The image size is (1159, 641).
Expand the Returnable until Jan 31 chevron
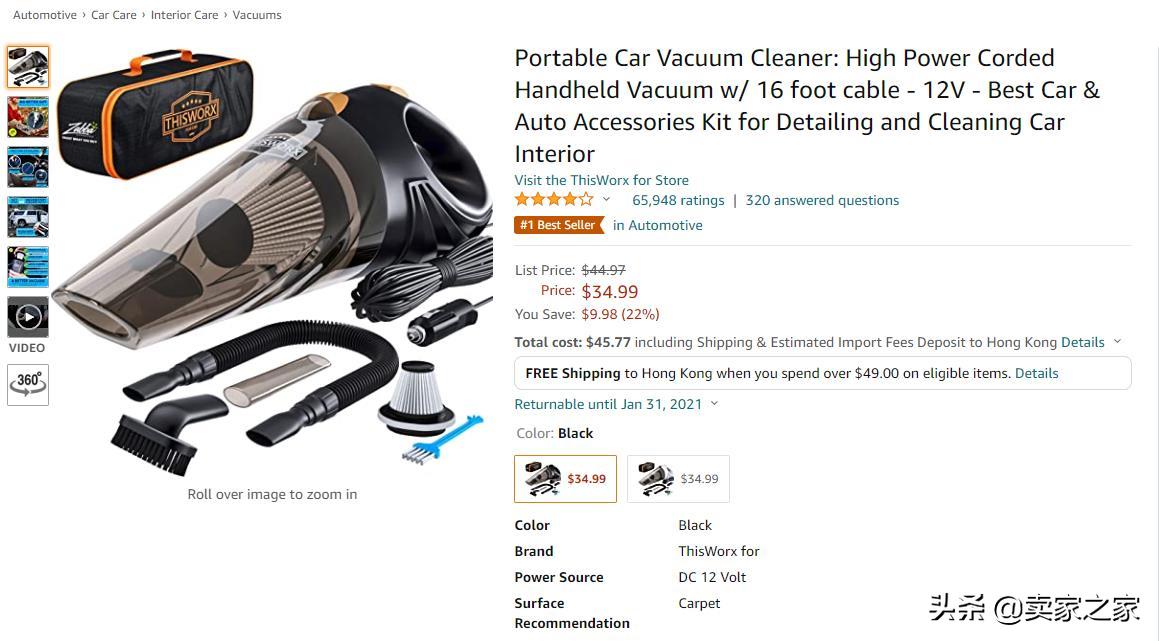[x=714, y=404]
